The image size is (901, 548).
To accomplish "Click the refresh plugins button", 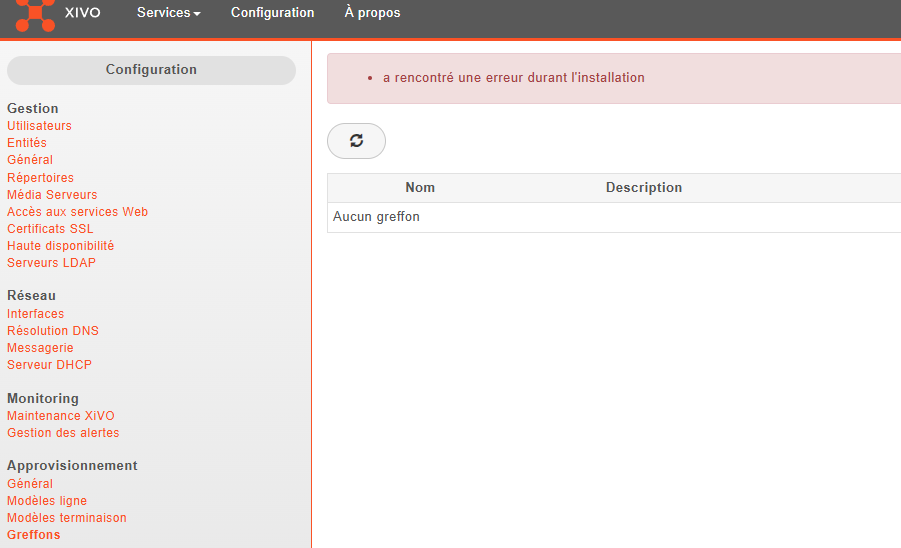I will click(356, 141).
